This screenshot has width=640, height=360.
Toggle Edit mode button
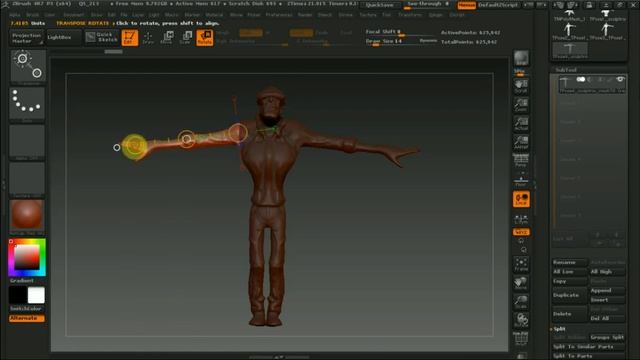[x=130, y=38]
